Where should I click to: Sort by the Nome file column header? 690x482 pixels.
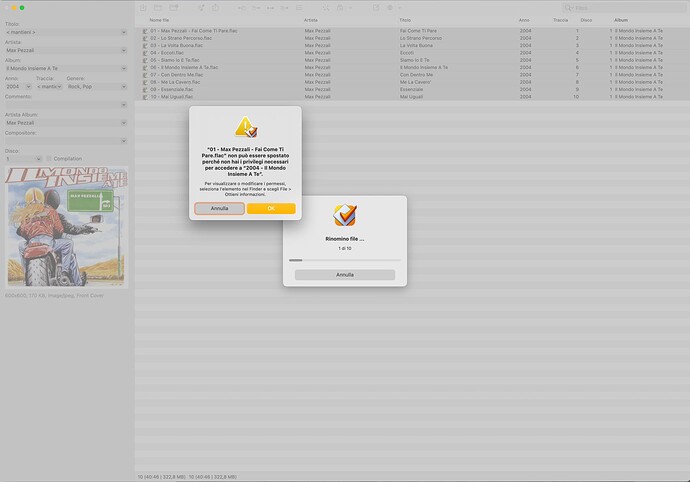[x=159, y=20]
